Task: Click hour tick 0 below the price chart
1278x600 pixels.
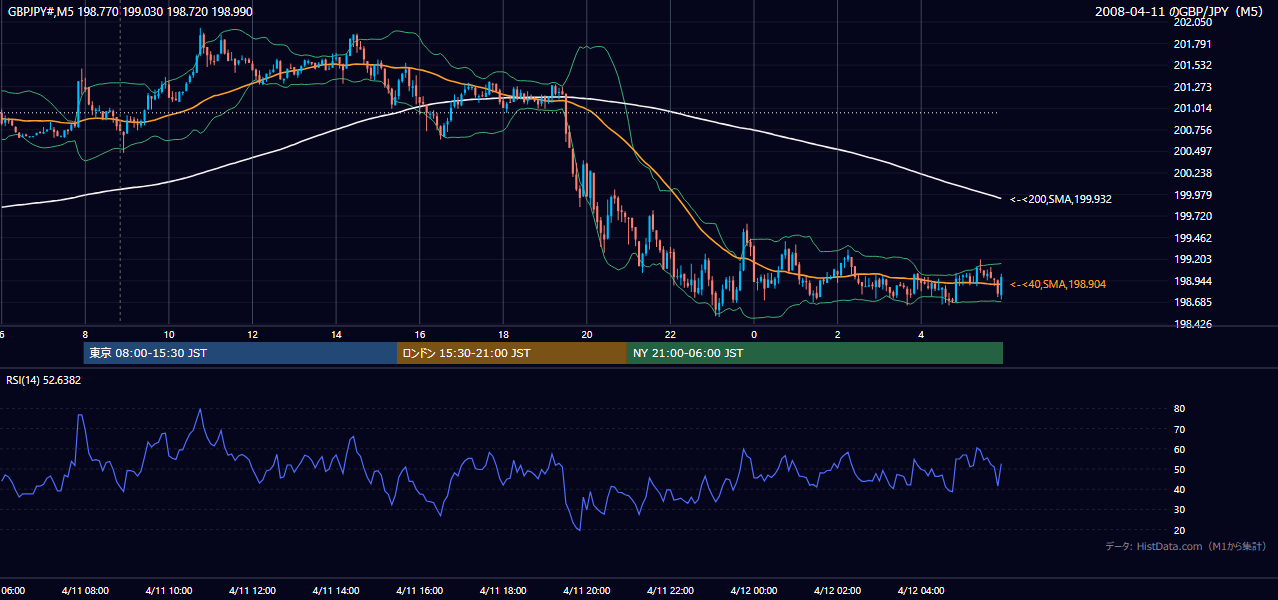Action: coord(753,334)
